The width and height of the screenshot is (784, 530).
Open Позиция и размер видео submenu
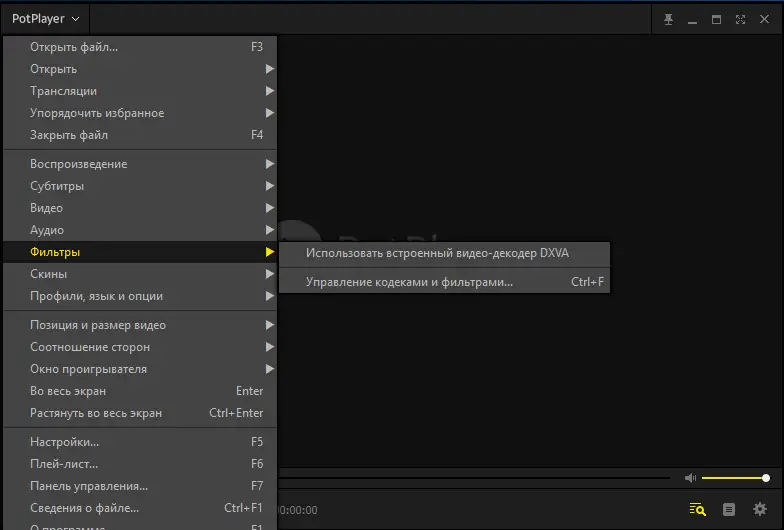pyautogui.click(x=140, y=325)
